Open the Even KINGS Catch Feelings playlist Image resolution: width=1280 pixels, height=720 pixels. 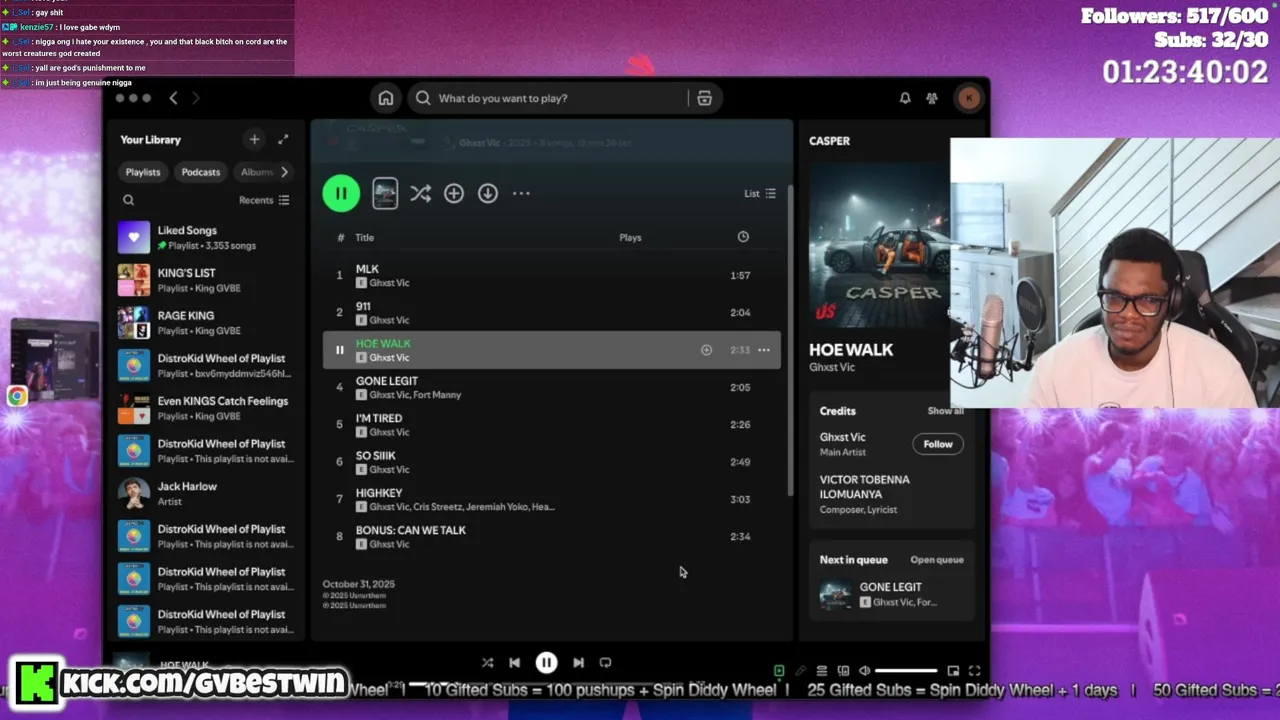[207, 408]
